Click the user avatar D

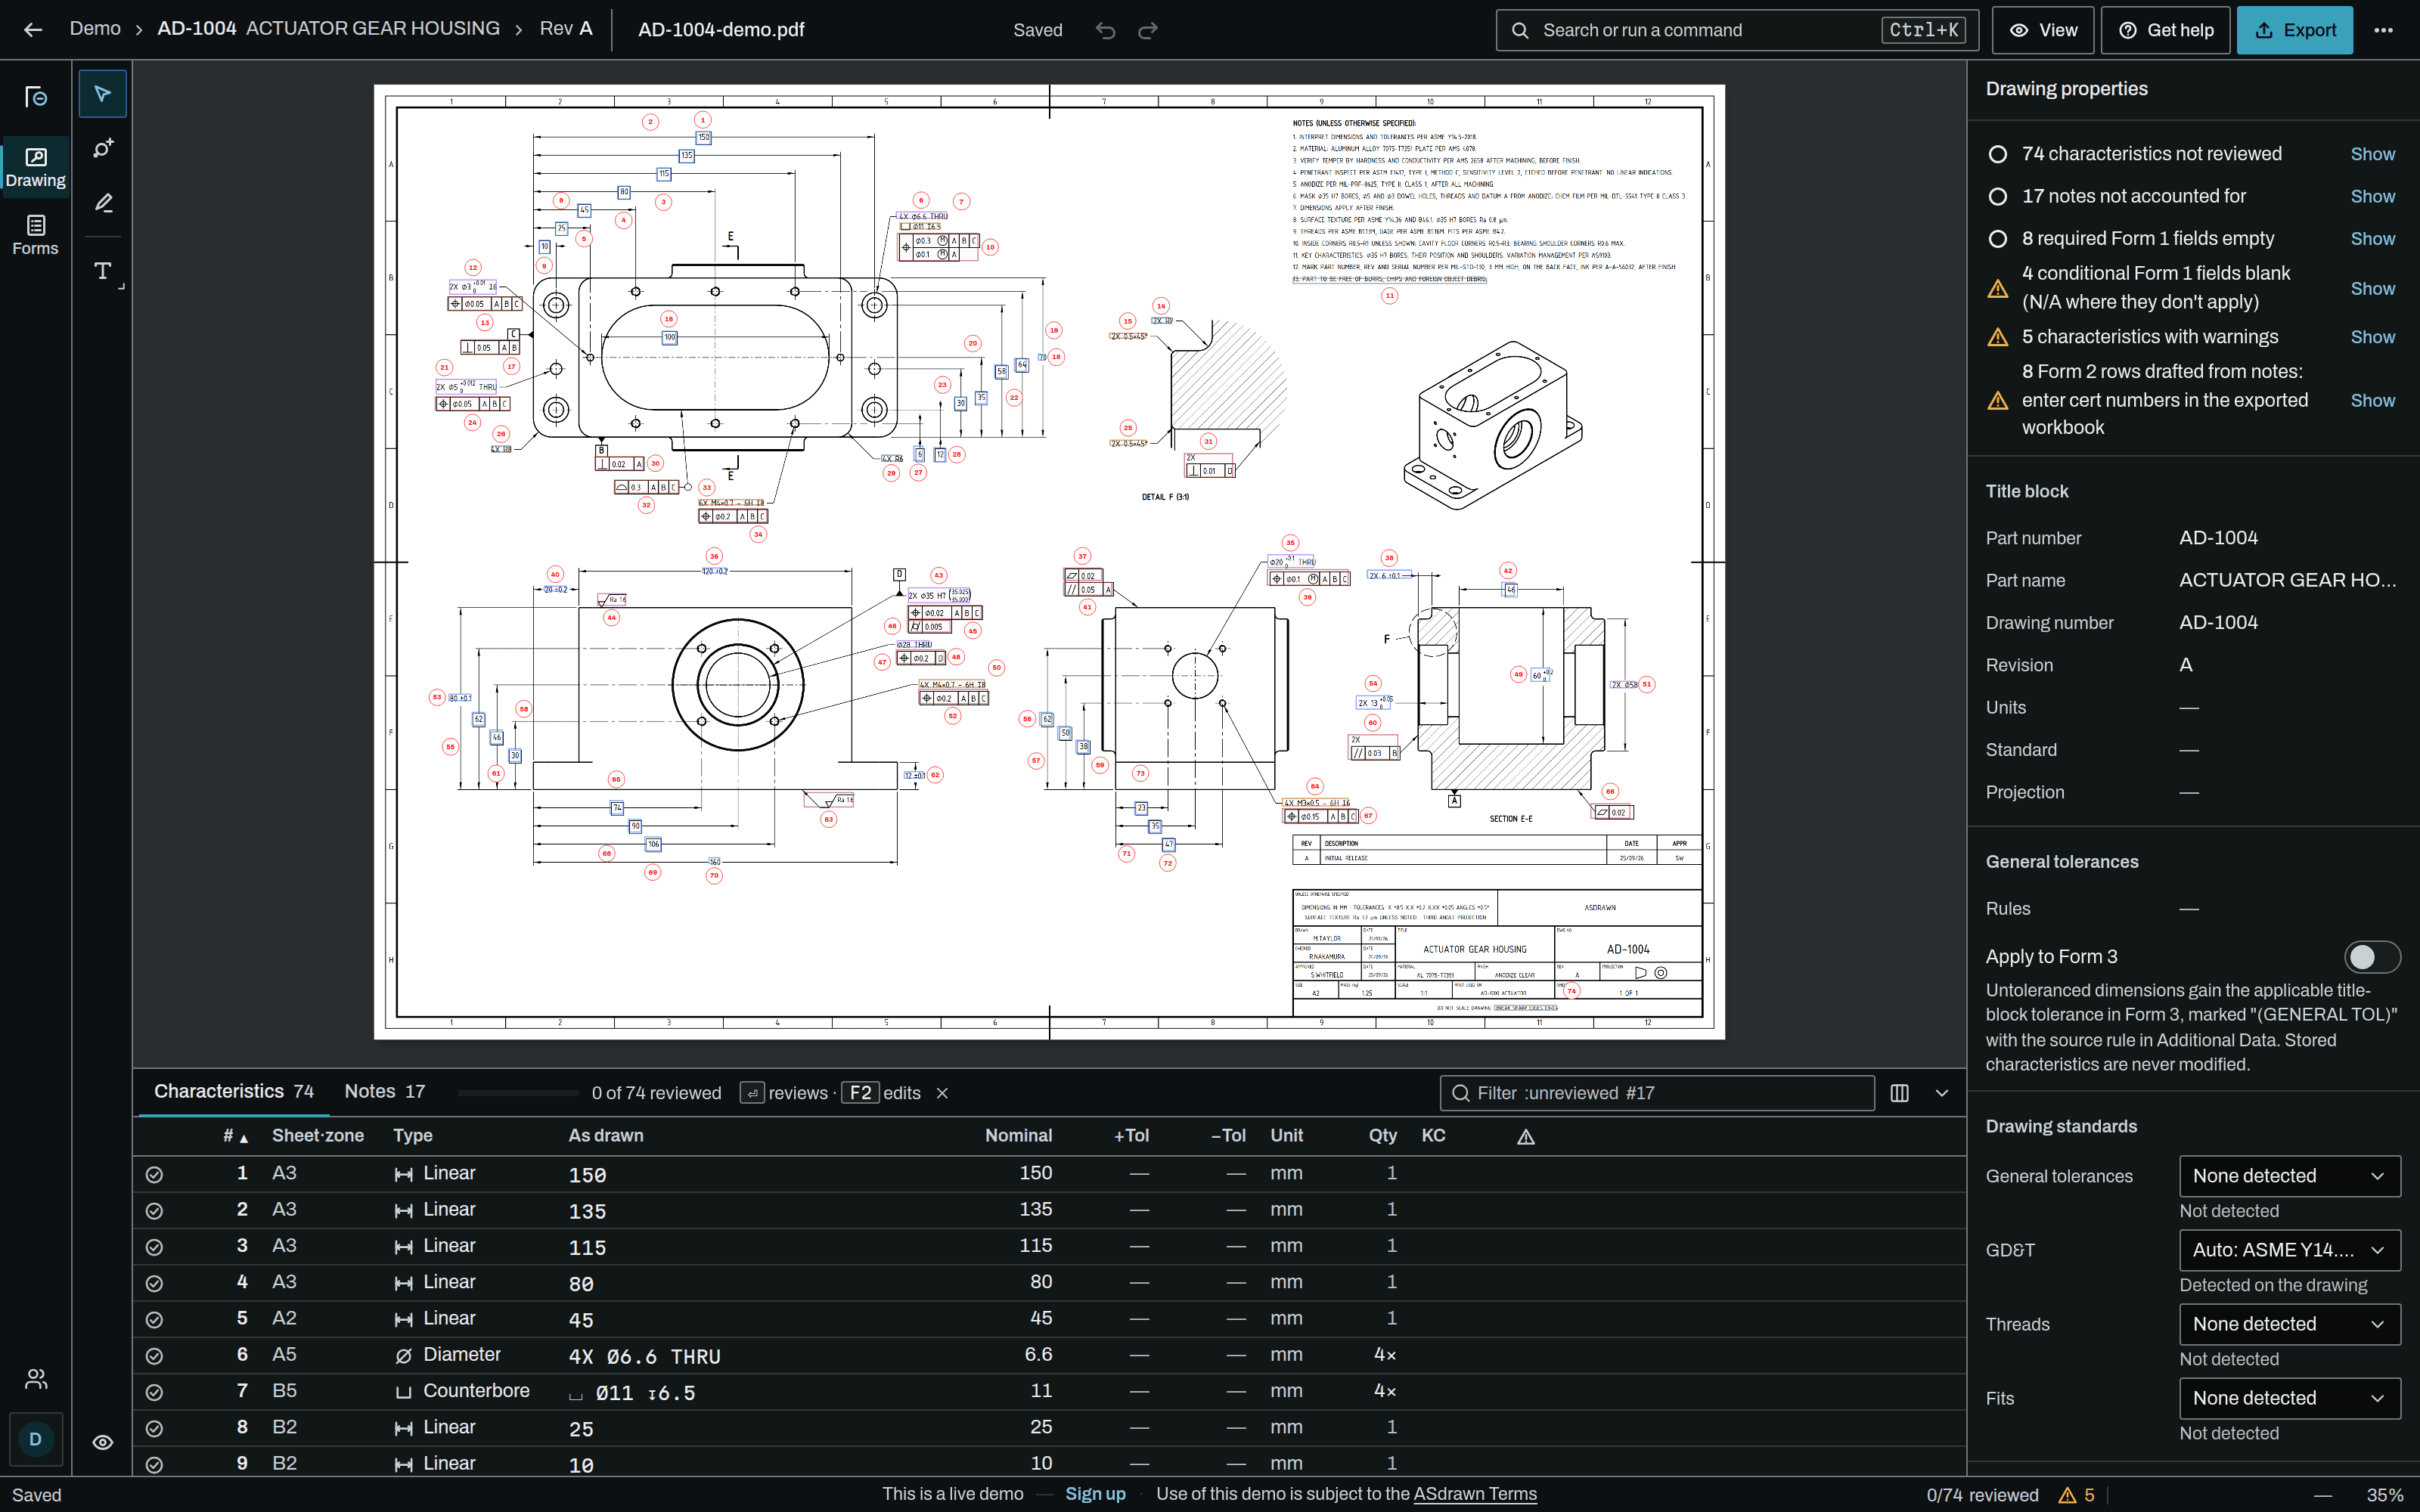pyautogui.click(x=35, y=1439)
